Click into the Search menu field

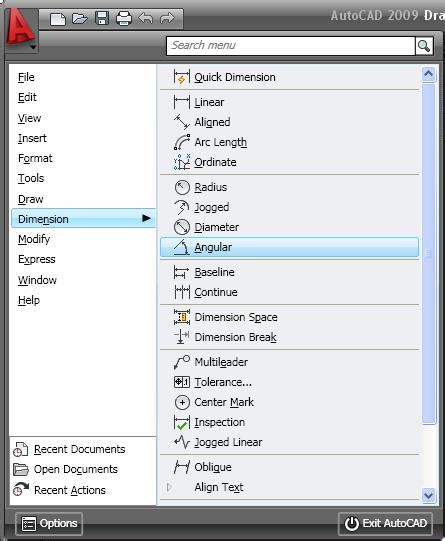point(290,46)
